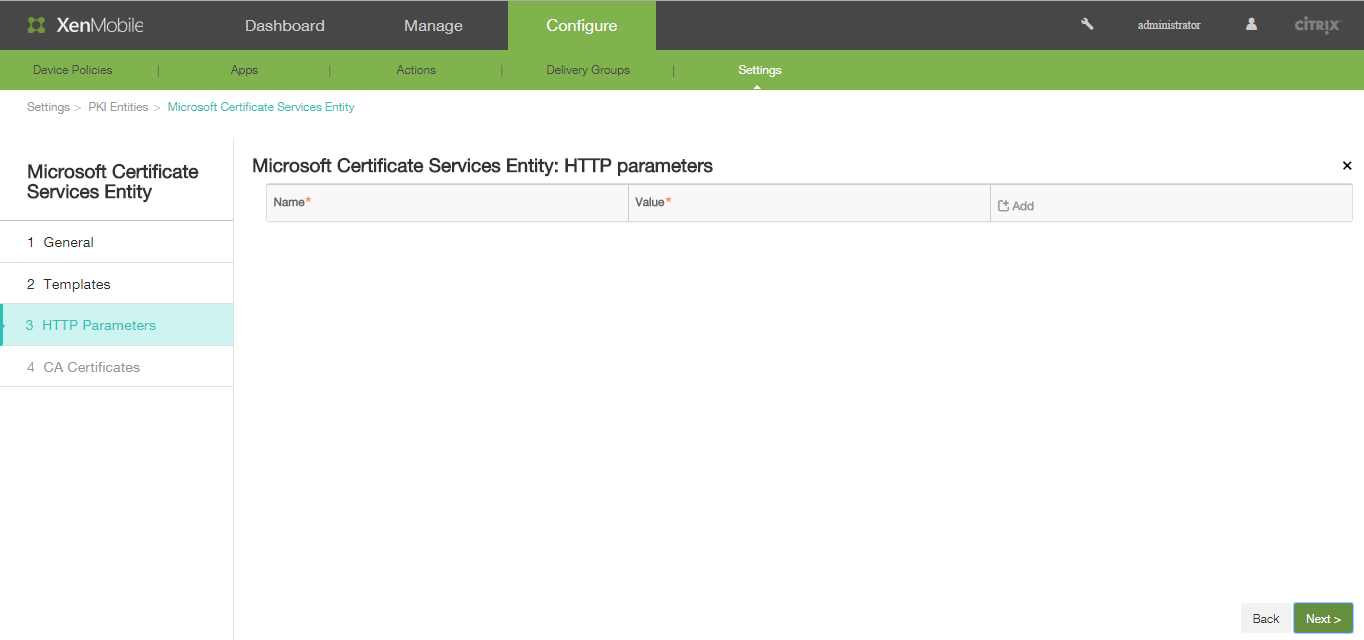Go back to PKI Entities breadcrumb

118,107
